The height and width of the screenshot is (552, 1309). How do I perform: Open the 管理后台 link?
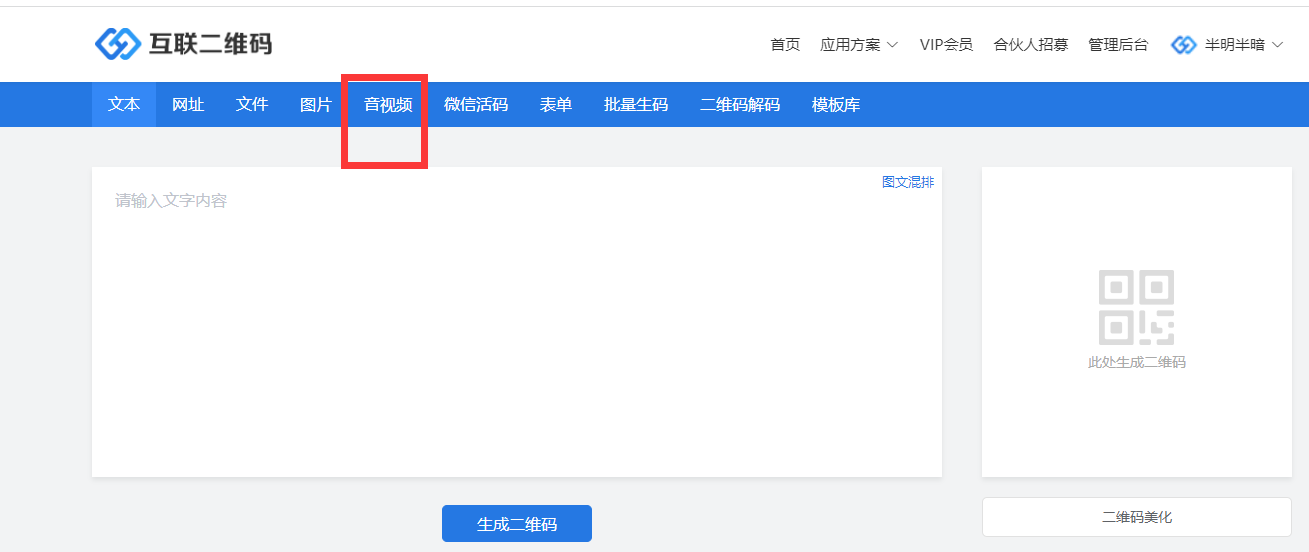1118,45
